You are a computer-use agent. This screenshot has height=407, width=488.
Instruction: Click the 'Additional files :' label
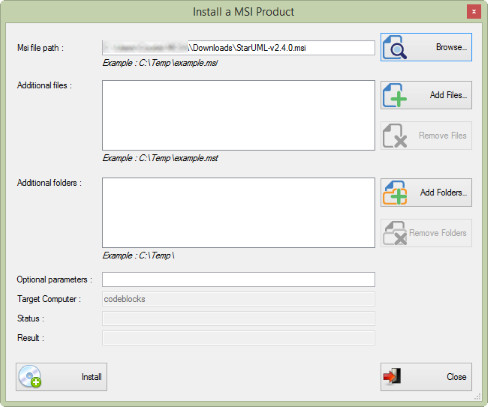coord(44,85)
